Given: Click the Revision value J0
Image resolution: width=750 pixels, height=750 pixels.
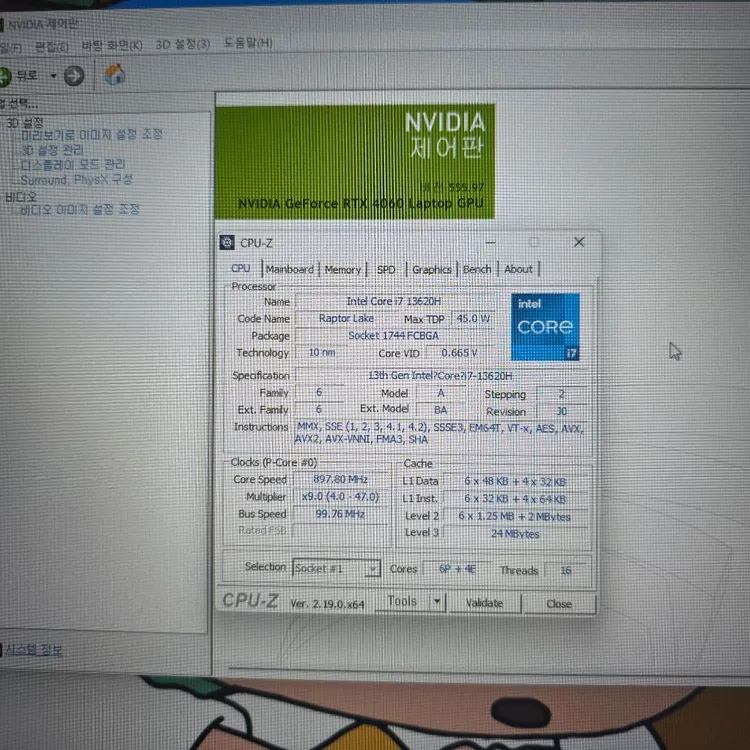Looking at the screenshot, I should (562, 411).
